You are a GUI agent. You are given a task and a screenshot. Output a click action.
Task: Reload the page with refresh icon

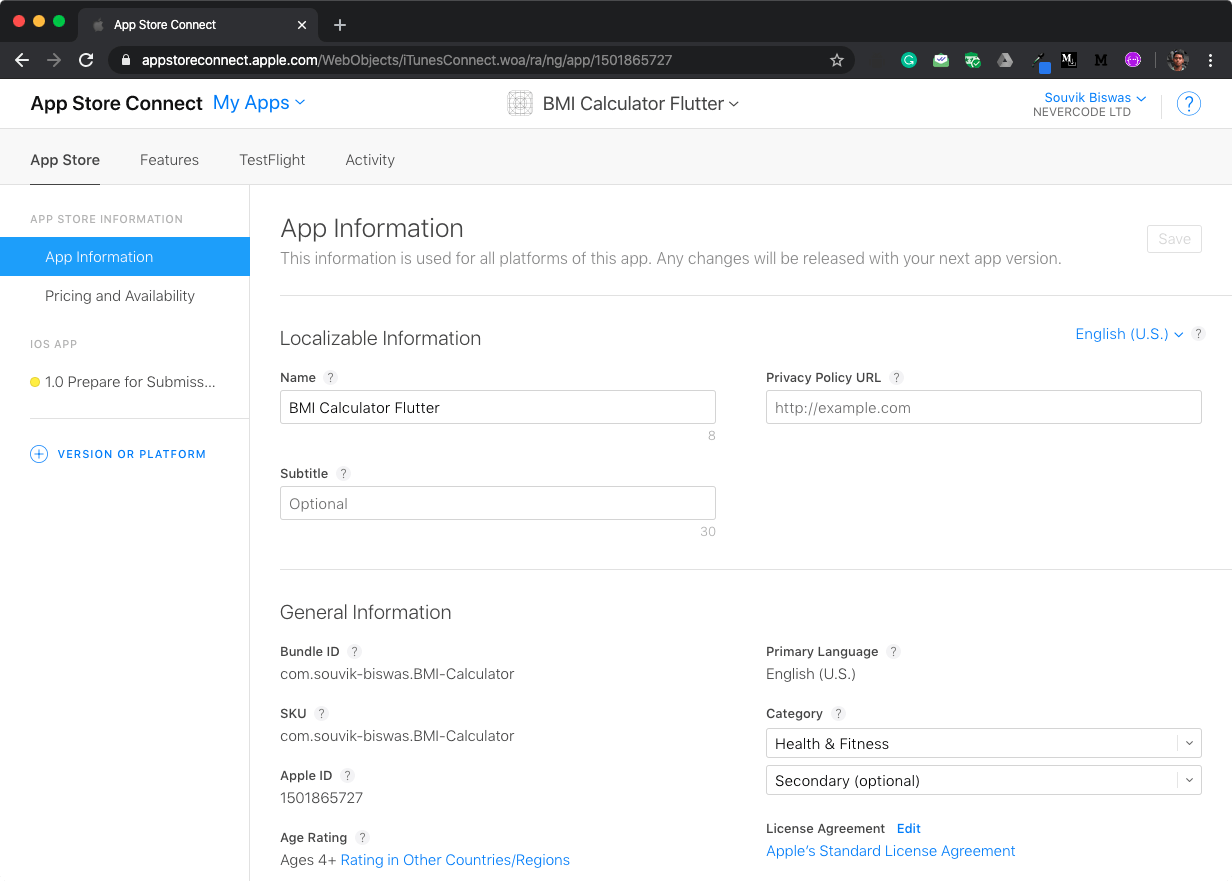[x=86, y=60]
